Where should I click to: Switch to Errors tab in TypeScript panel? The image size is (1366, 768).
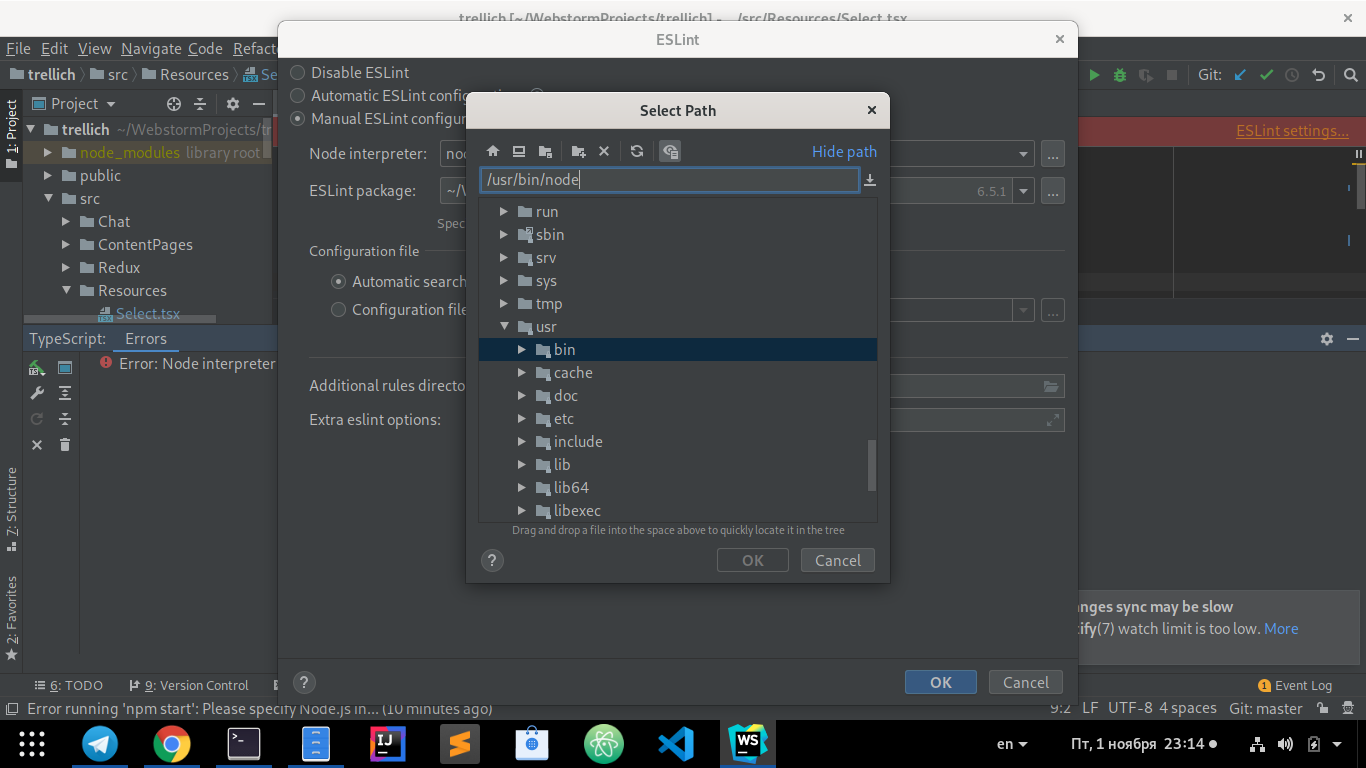tap(146, 339)
